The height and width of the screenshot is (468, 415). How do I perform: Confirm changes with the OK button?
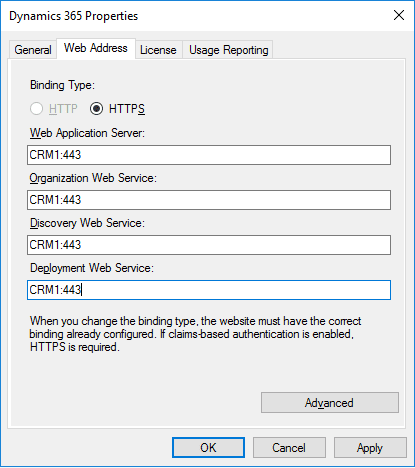[208, 447]
